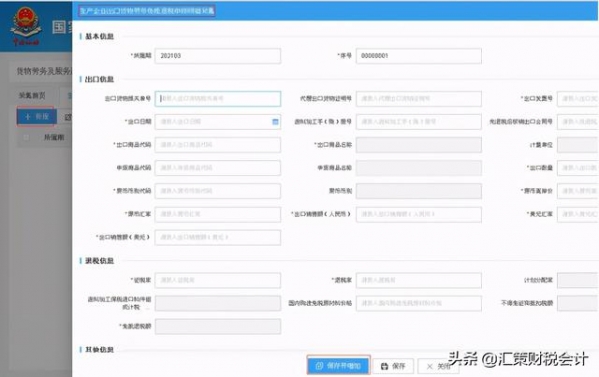Click the highlighted dialog title text

[x=147, y=11]
